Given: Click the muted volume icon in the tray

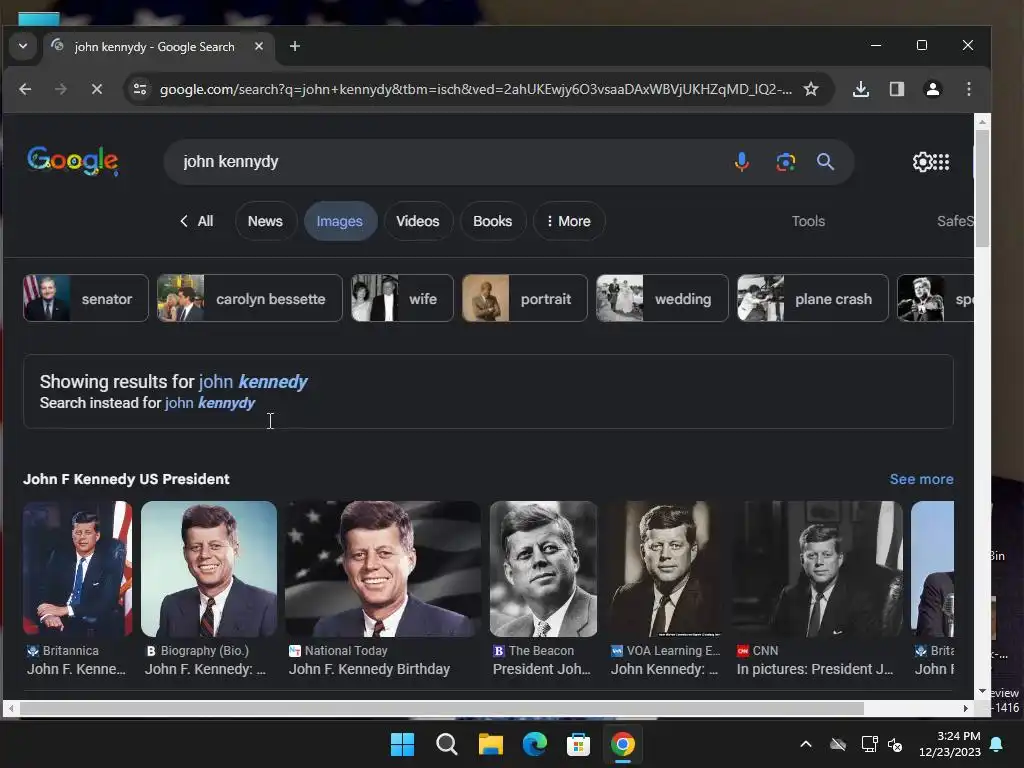Looking at the screenshot, I should (x=895, y=744).
